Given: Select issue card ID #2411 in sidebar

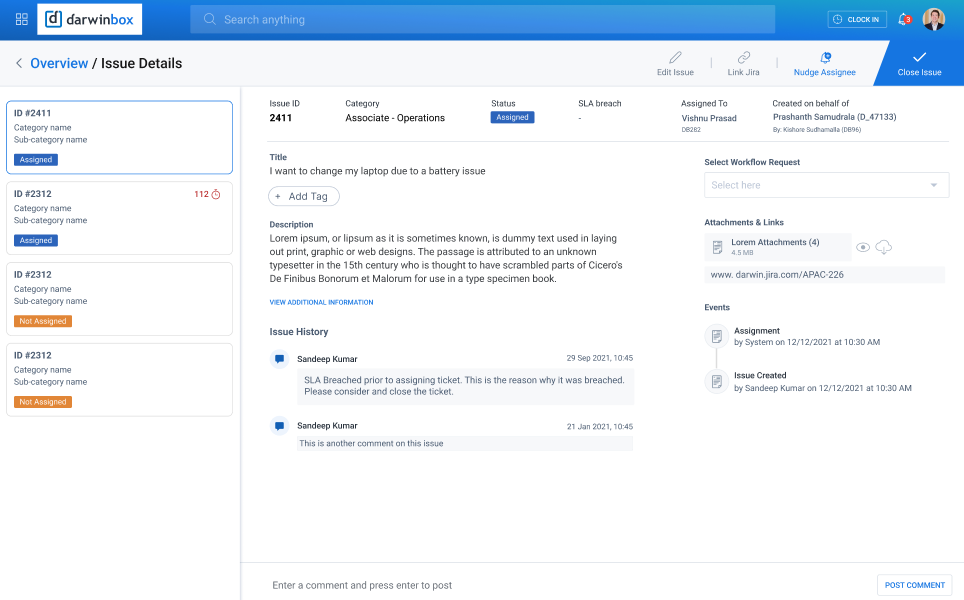Looking at the screenshot, I should 119,130.
